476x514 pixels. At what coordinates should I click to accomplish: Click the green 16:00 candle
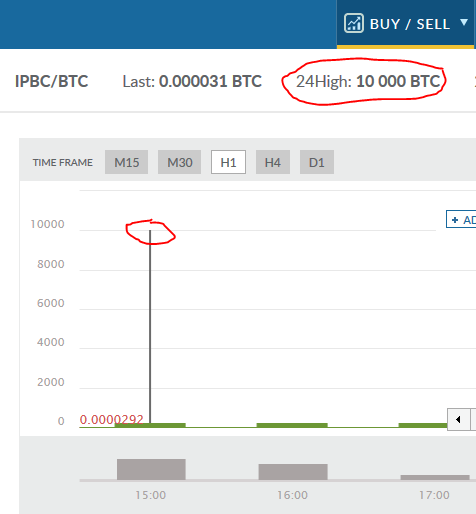tap(292, 425)
